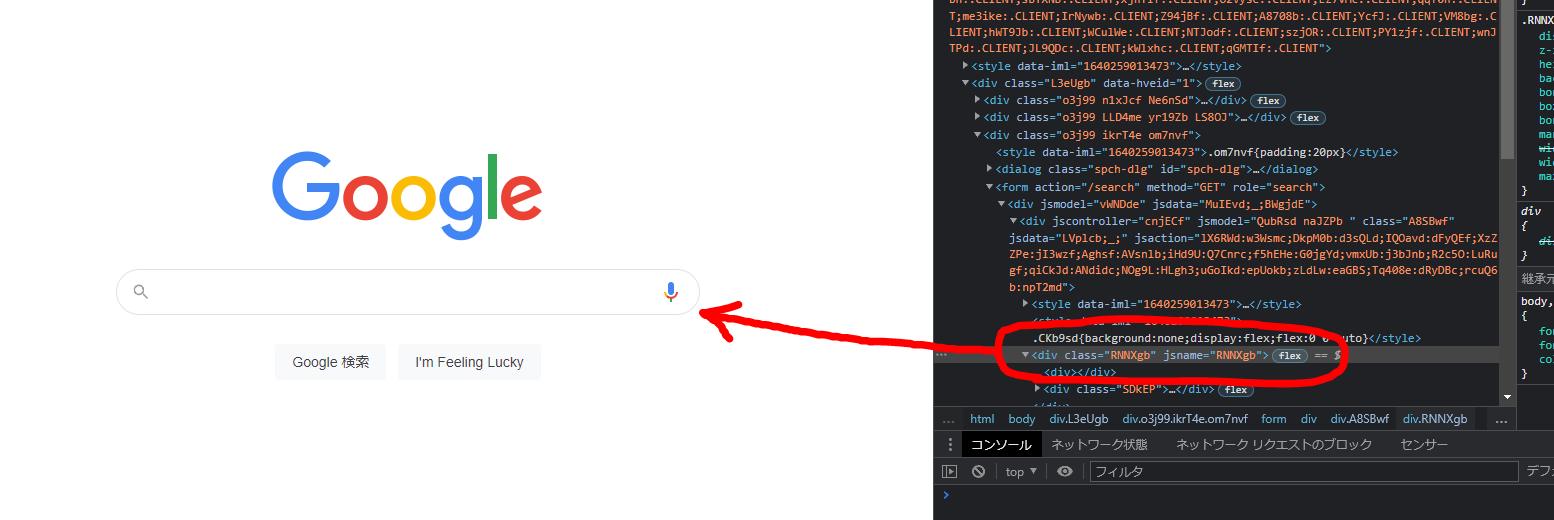The width and height of the screenshot is (1554, 520).
Task: Collapse the div jsmodel vWNDde node
Action: tap(1002, 204)
